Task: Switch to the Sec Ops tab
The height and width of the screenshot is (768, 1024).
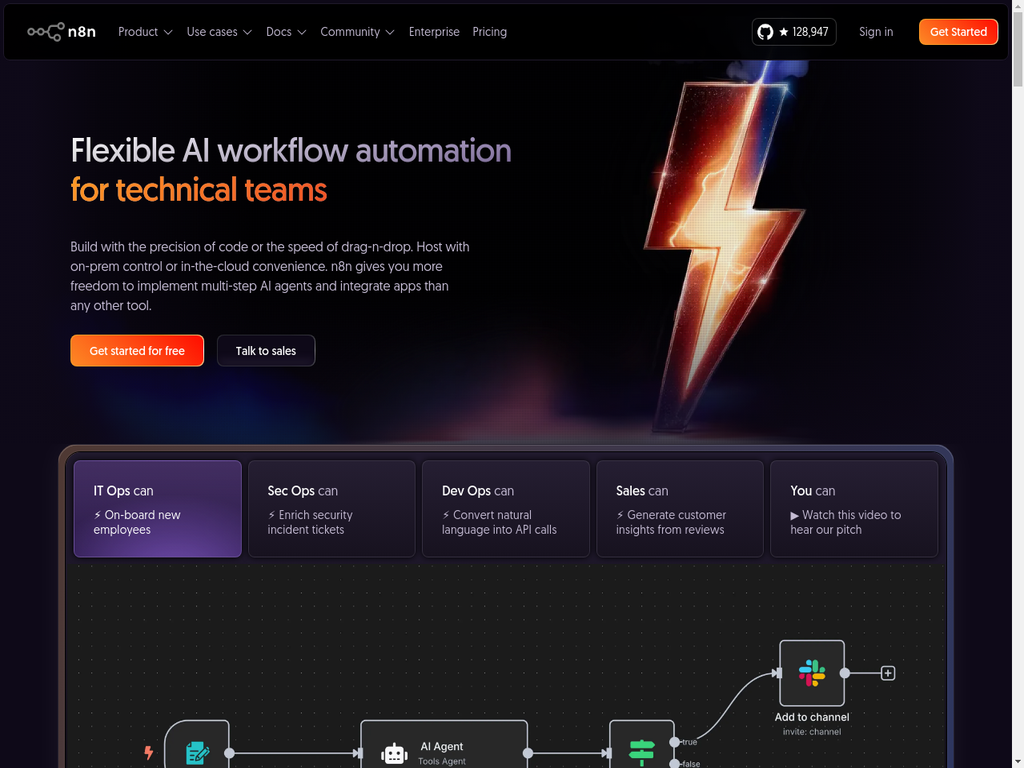Action: click(331, 508)
